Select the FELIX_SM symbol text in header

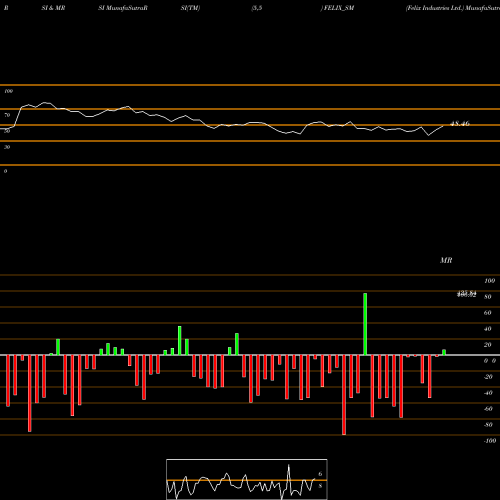pos(339,8)
